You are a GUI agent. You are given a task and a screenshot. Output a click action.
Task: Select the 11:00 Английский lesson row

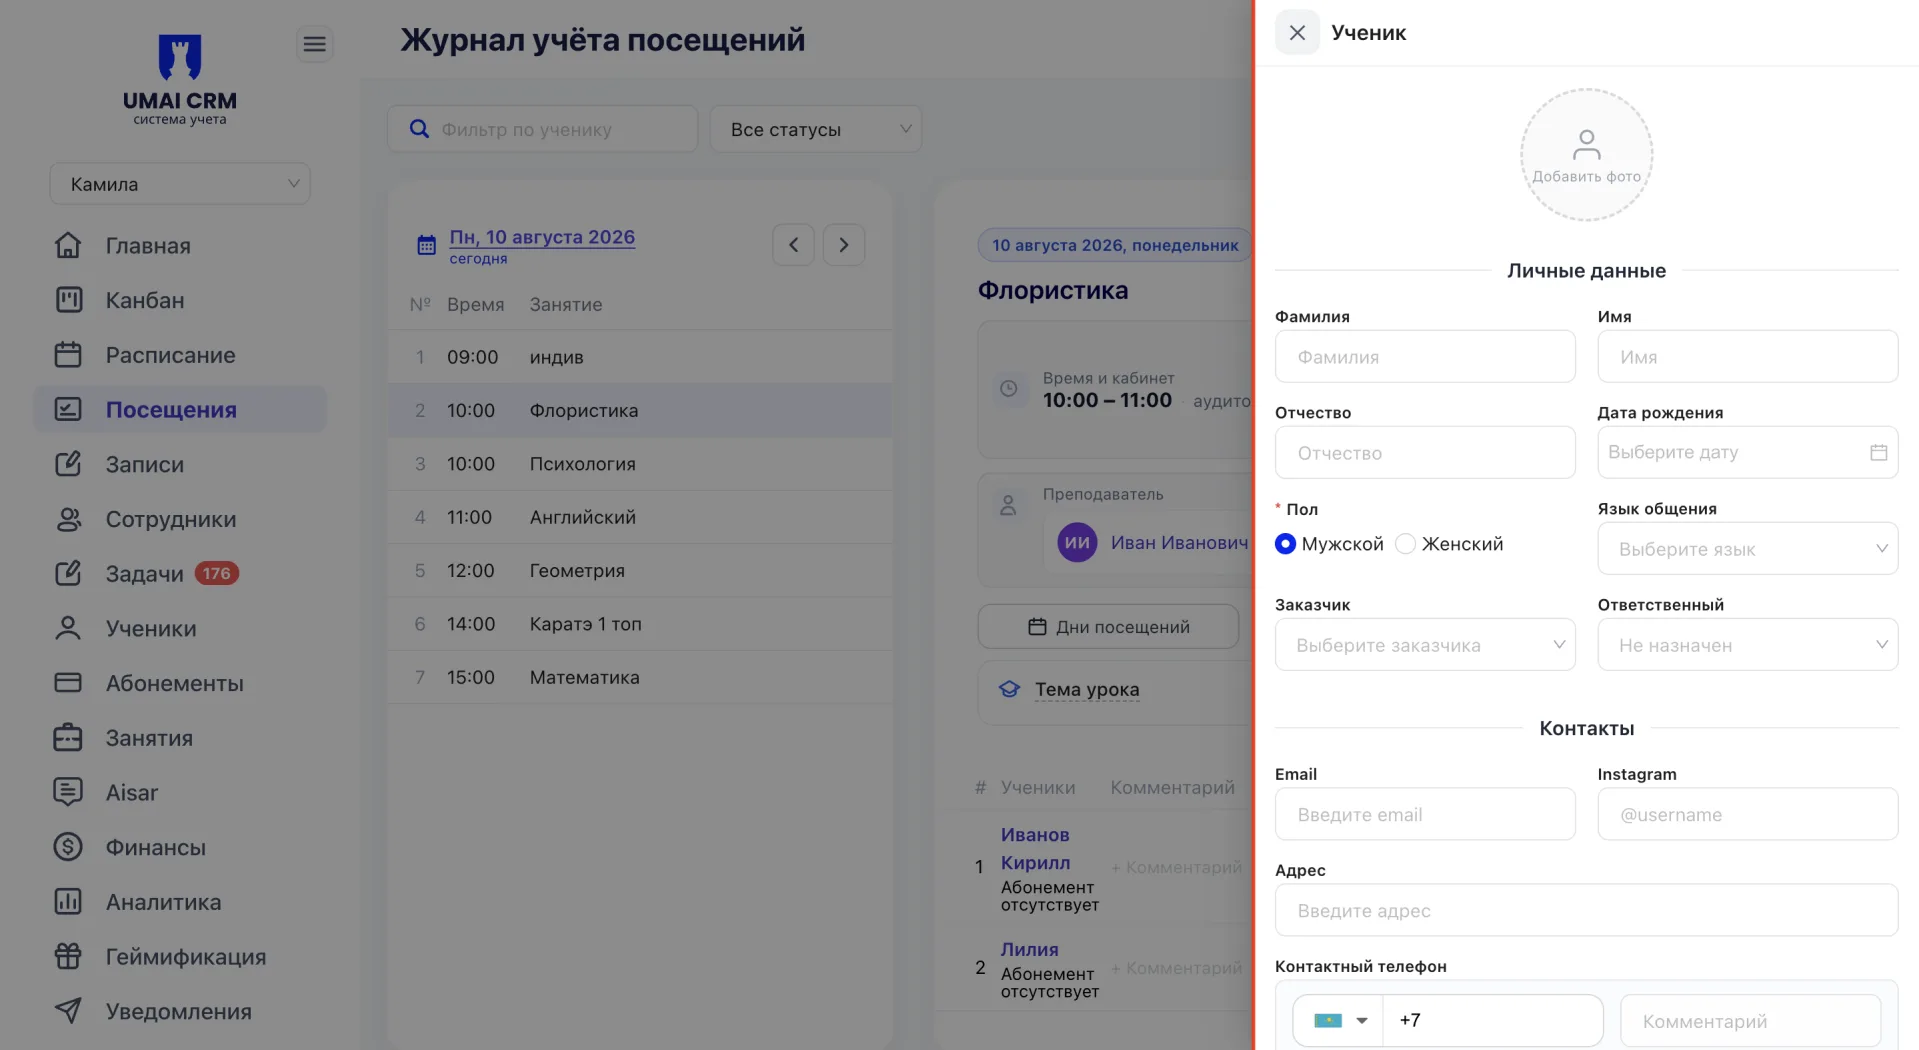[640, 517]
